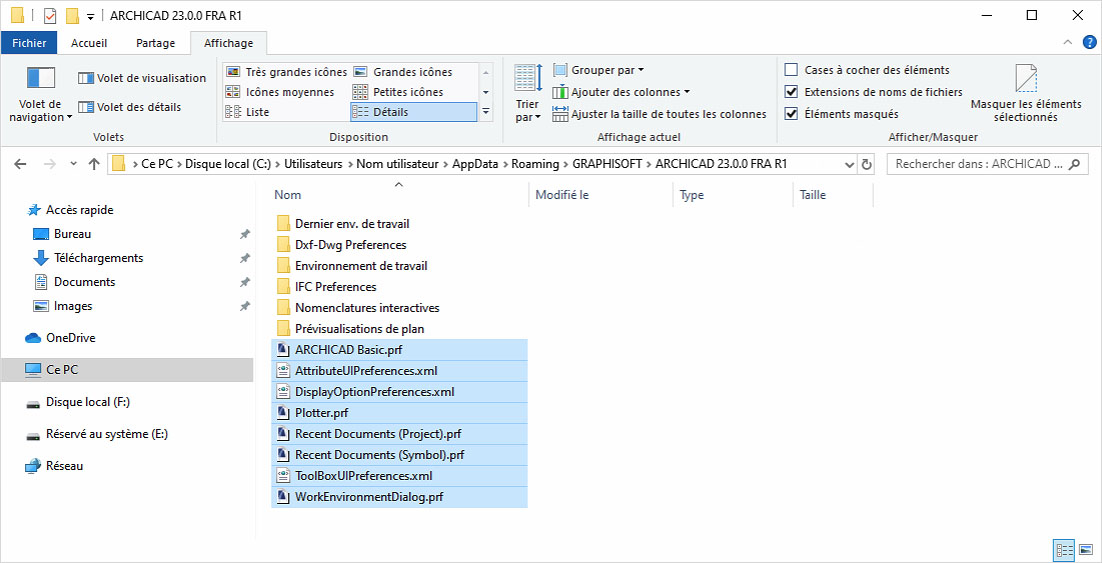Open the Fichier tab
The height and width of the screenshot is (563, 1102).
29,43
